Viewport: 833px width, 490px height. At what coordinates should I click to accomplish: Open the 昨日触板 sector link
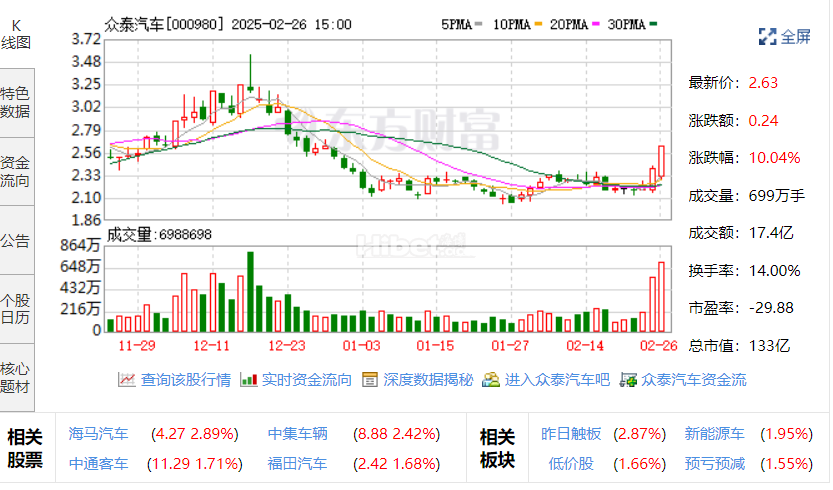click(x=571, y=434)
